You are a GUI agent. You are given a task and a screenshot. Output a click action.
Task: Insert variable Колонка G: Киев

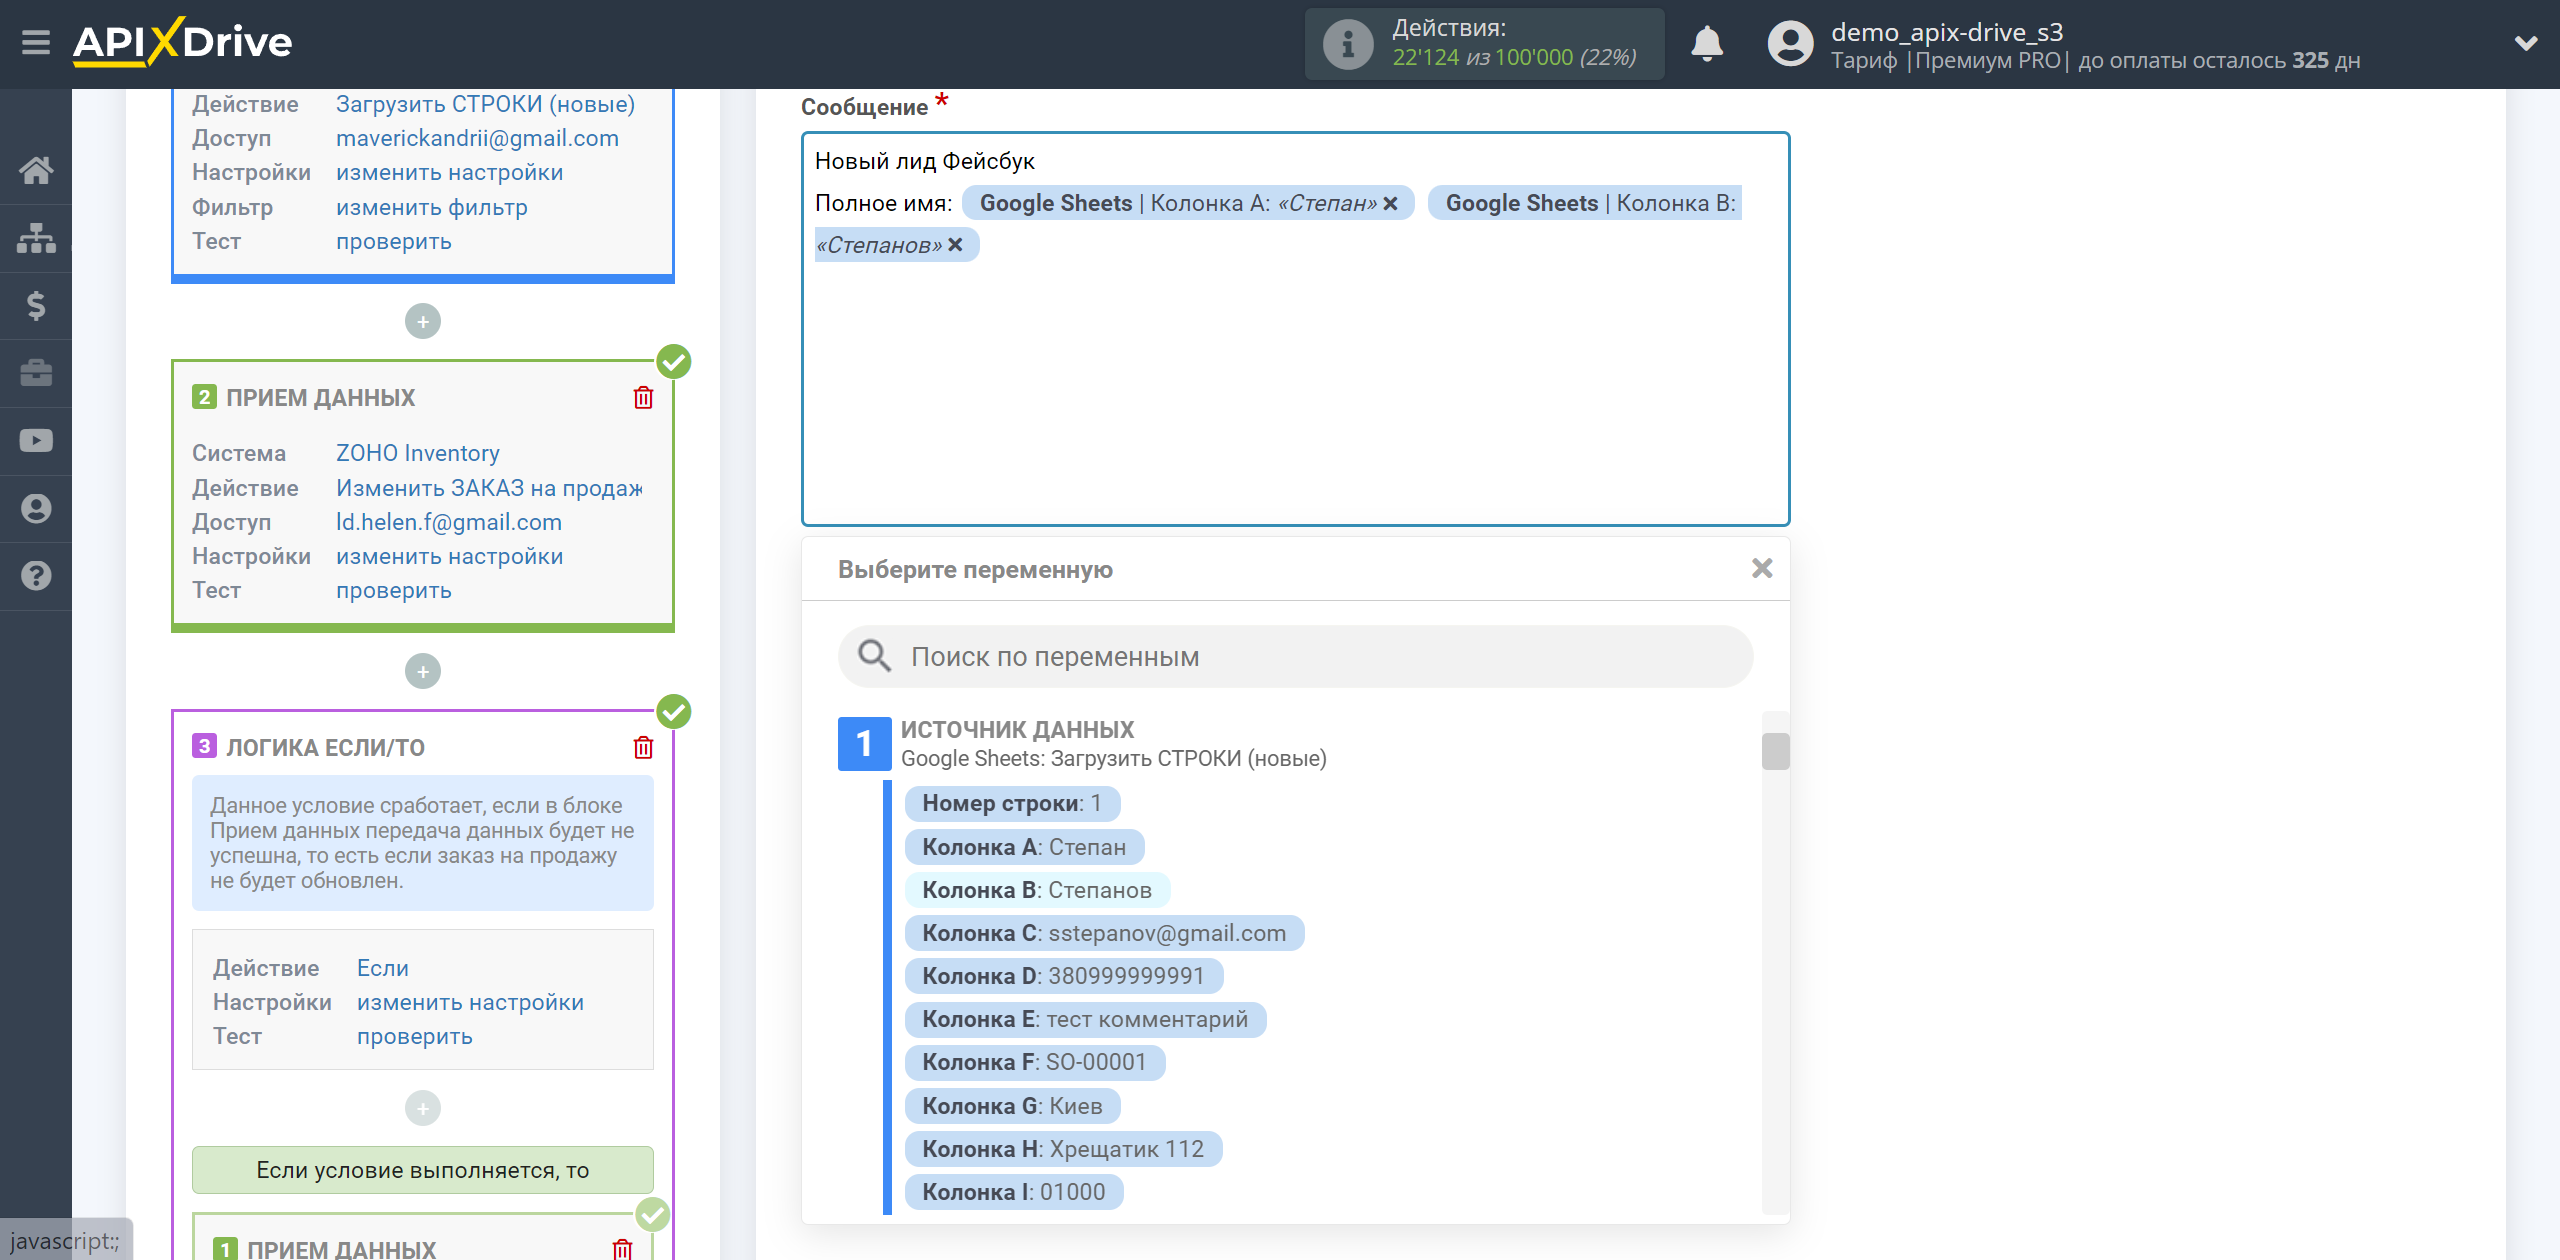1012,1106
